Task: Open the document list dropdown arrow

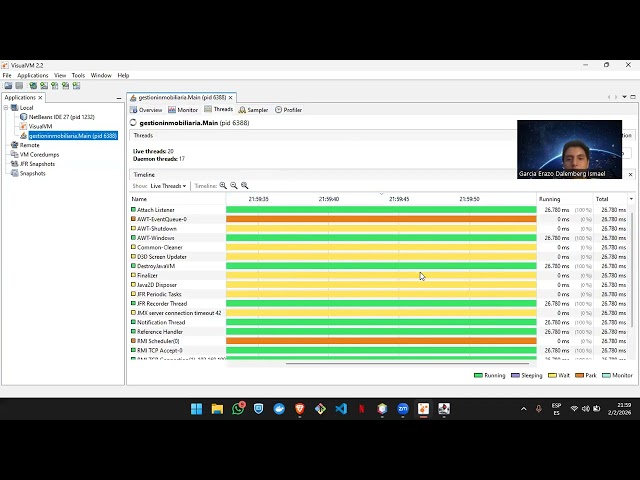Action: tap(624, 97)
